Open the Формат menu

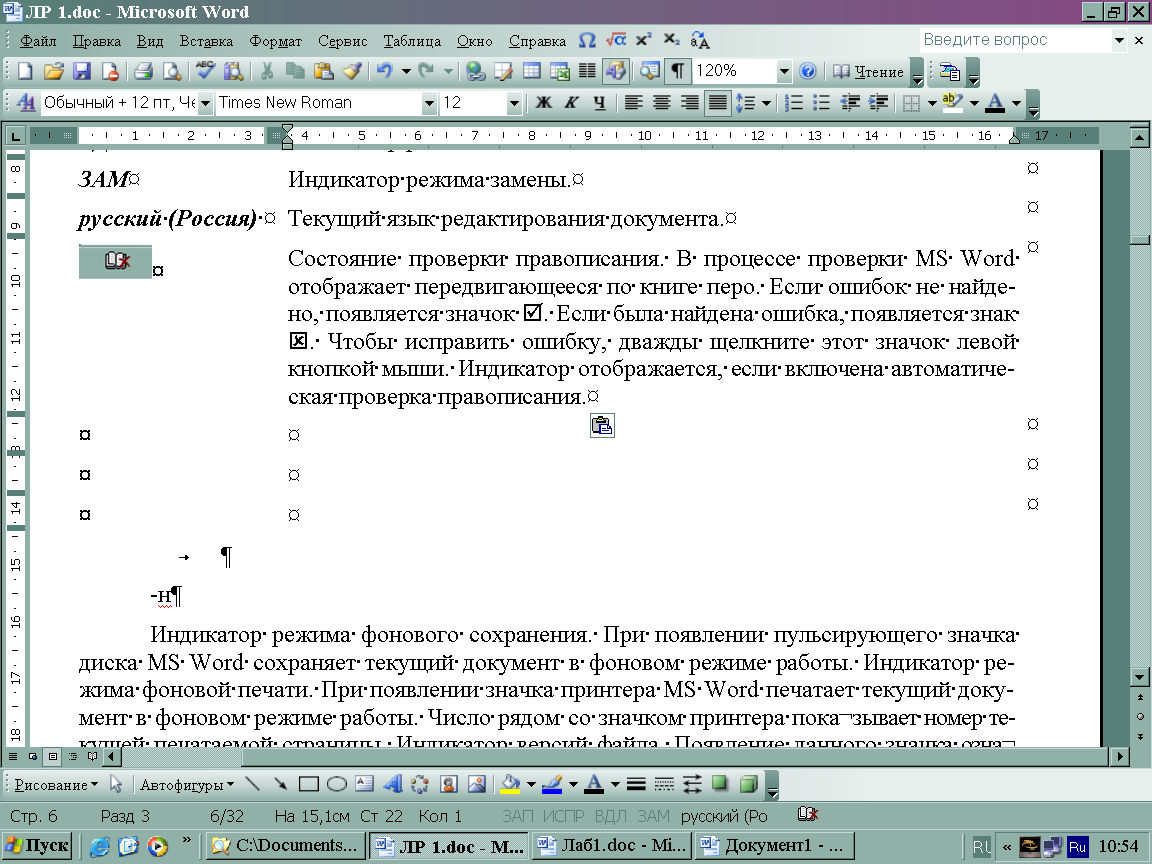(276, 41)
